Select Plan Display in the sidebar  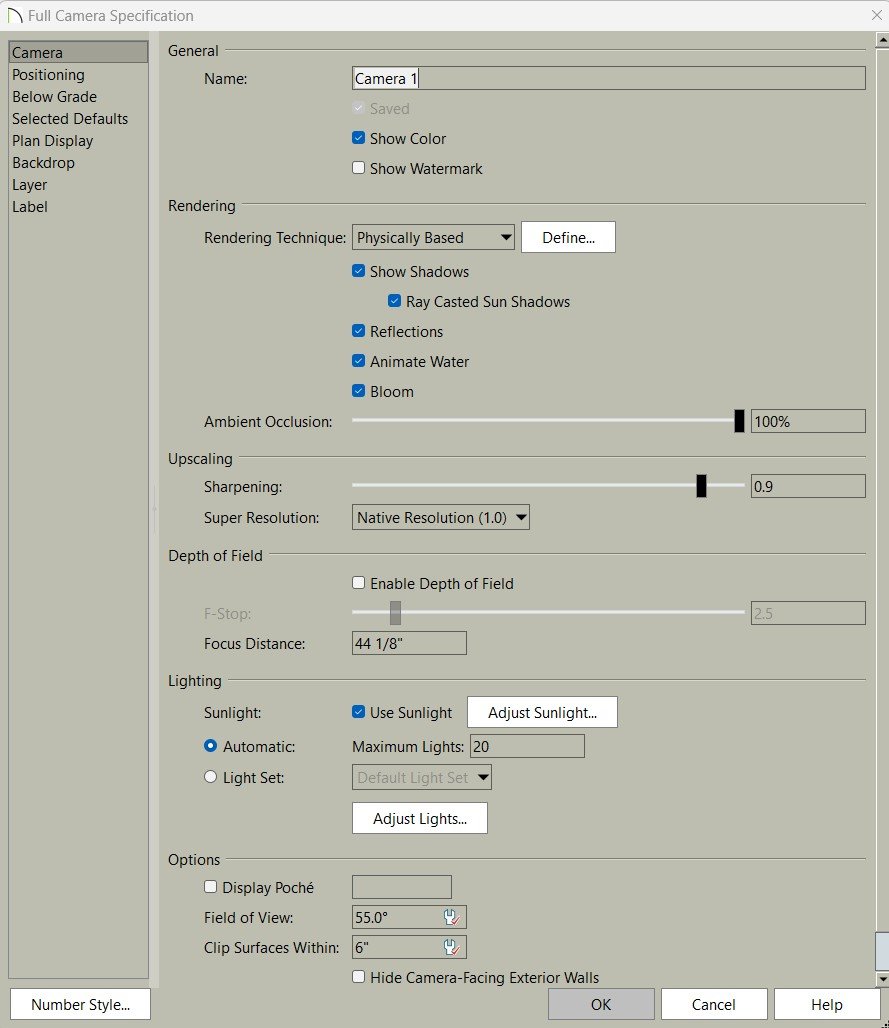(x=52, y=141)
